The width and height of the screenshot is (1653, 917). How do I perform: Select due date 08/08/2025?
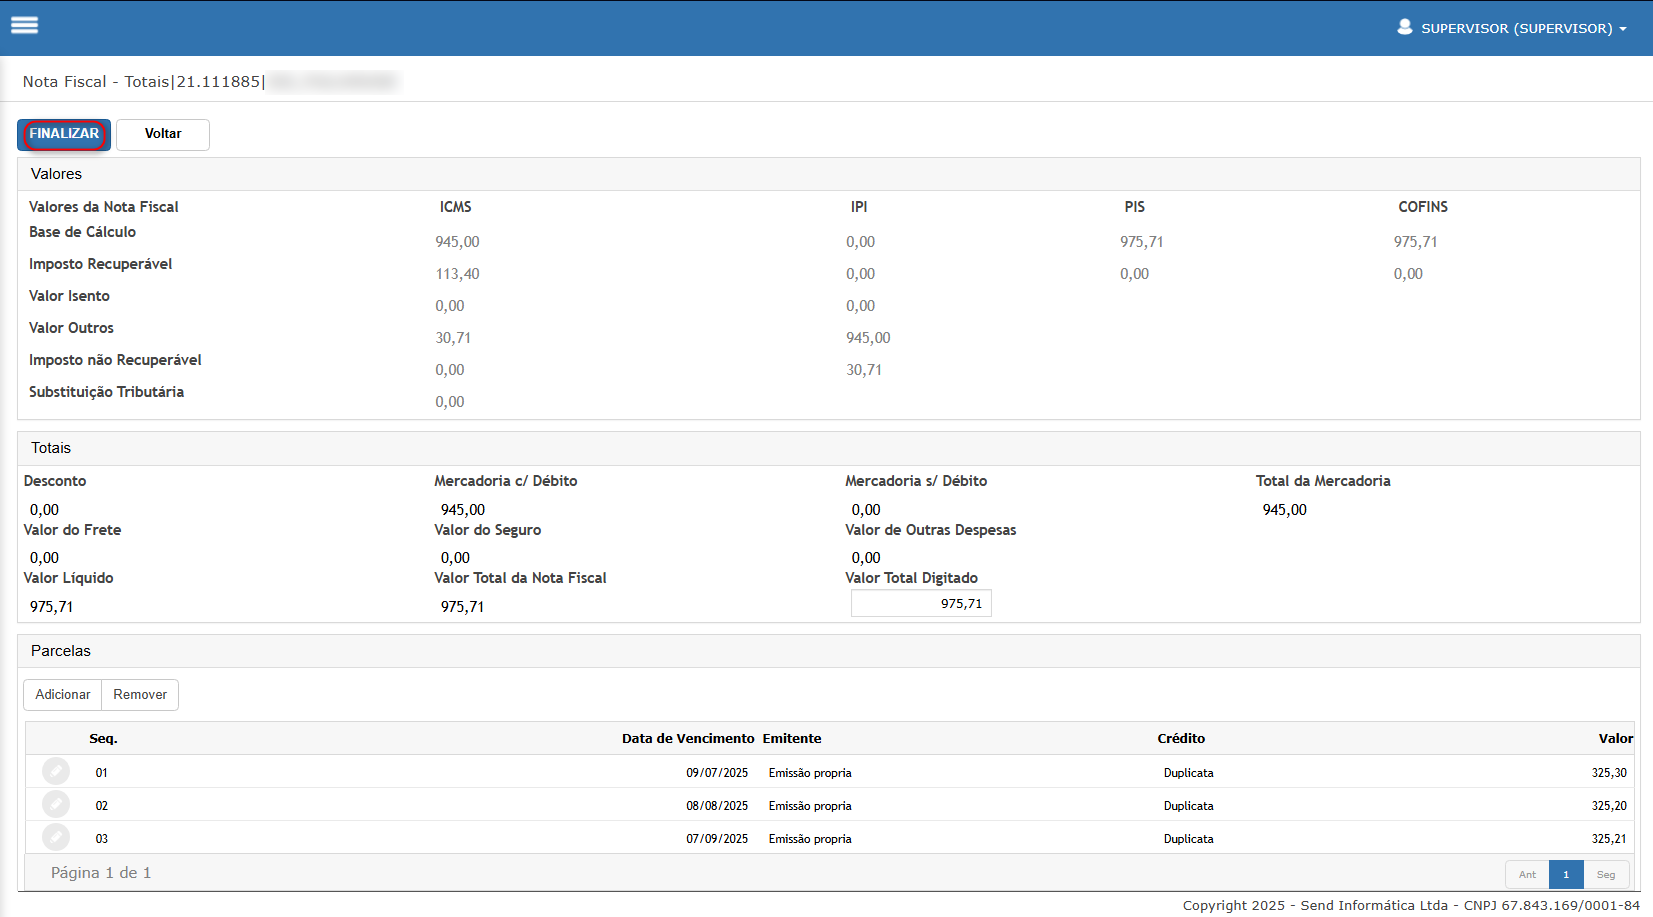tap(717, 806)
